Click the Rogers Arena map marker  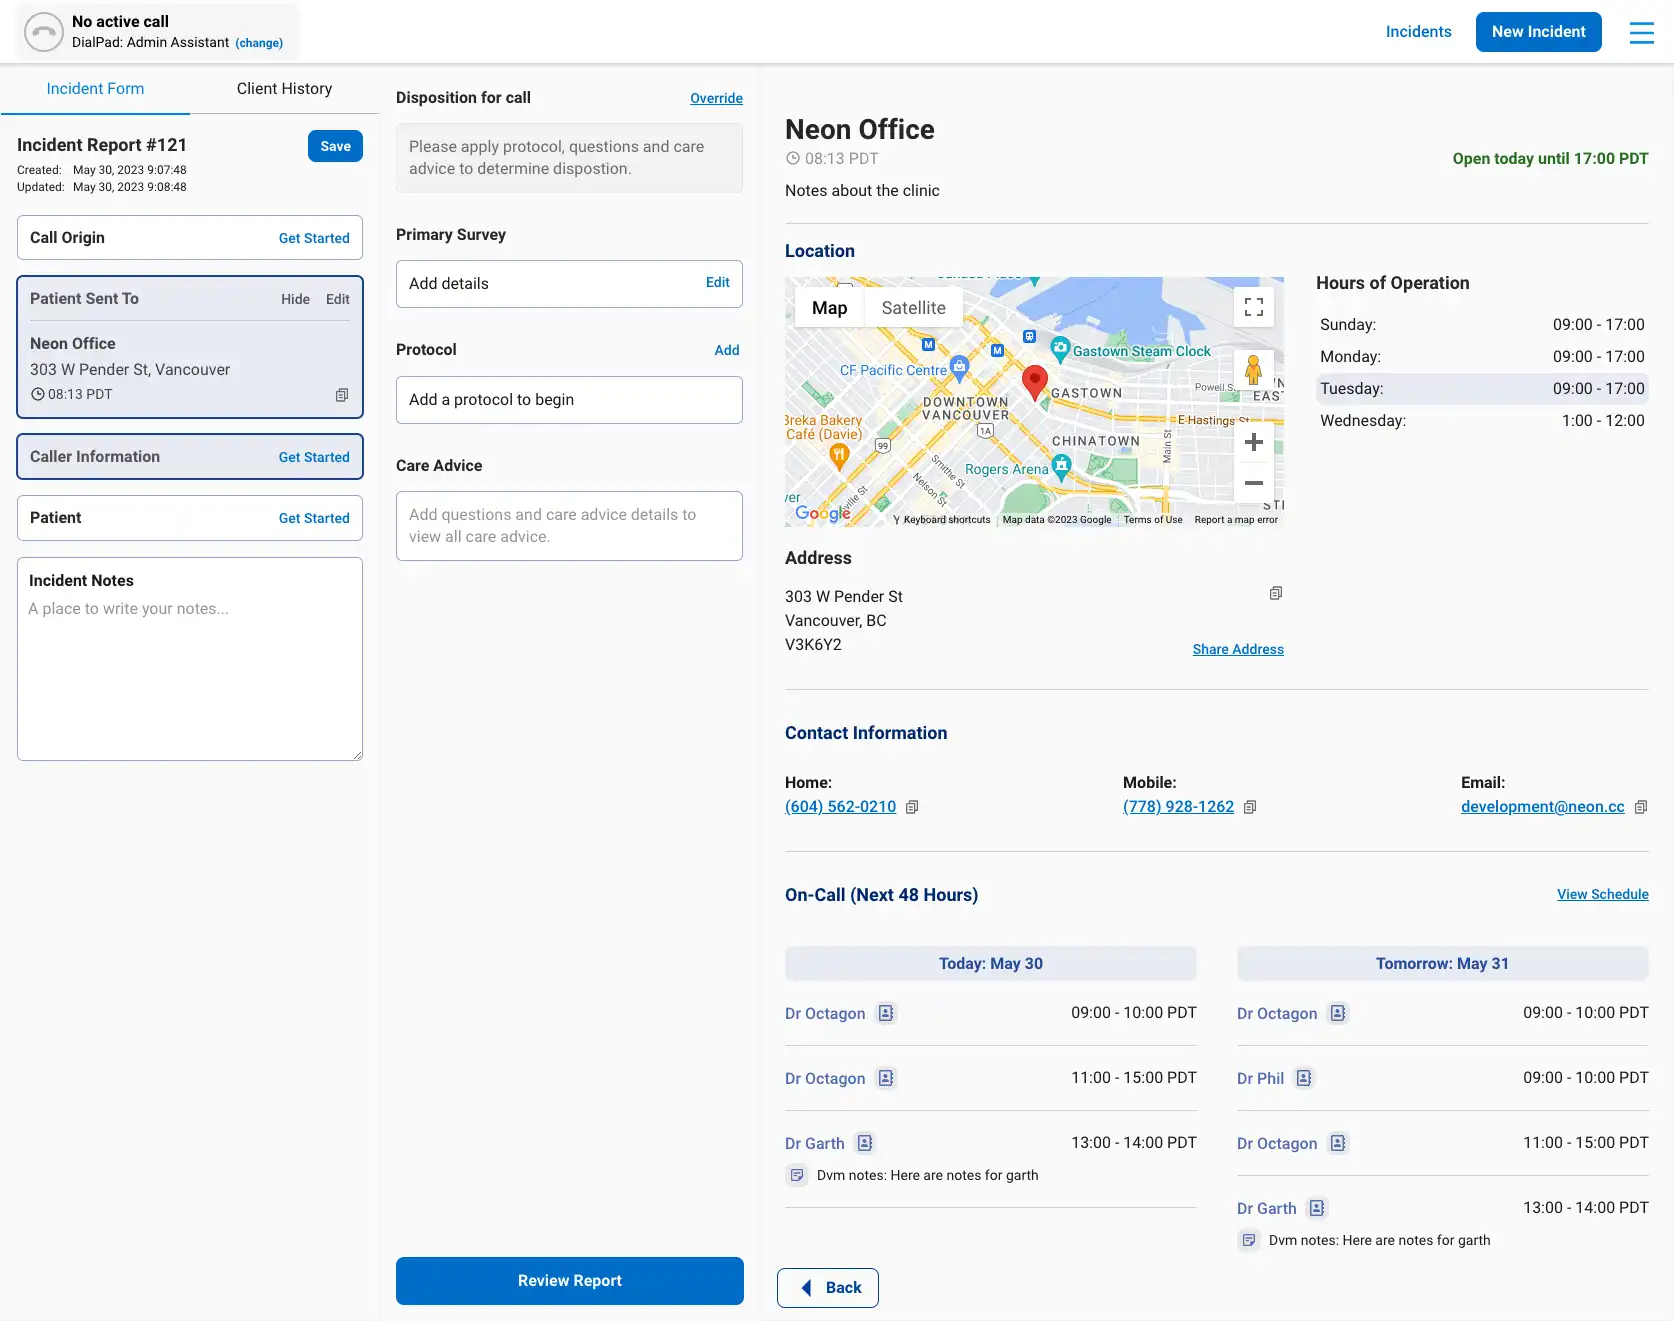pos(1062,465)
